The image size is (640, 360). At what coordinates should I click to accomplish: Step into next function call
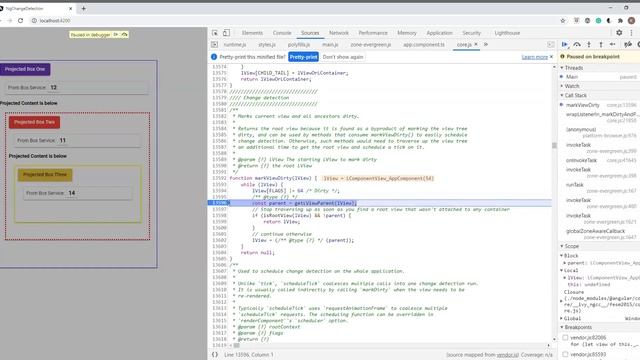[x=589, y=44]
